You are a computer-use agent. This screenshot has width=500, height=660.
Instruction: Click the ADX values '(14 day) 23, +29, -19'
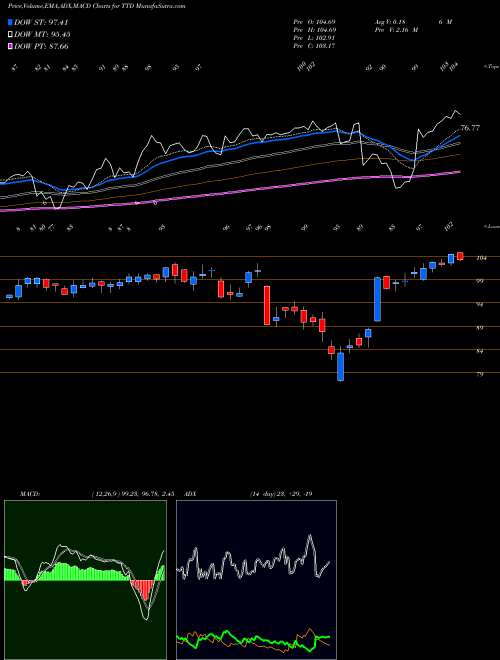(x=281, y=494)
